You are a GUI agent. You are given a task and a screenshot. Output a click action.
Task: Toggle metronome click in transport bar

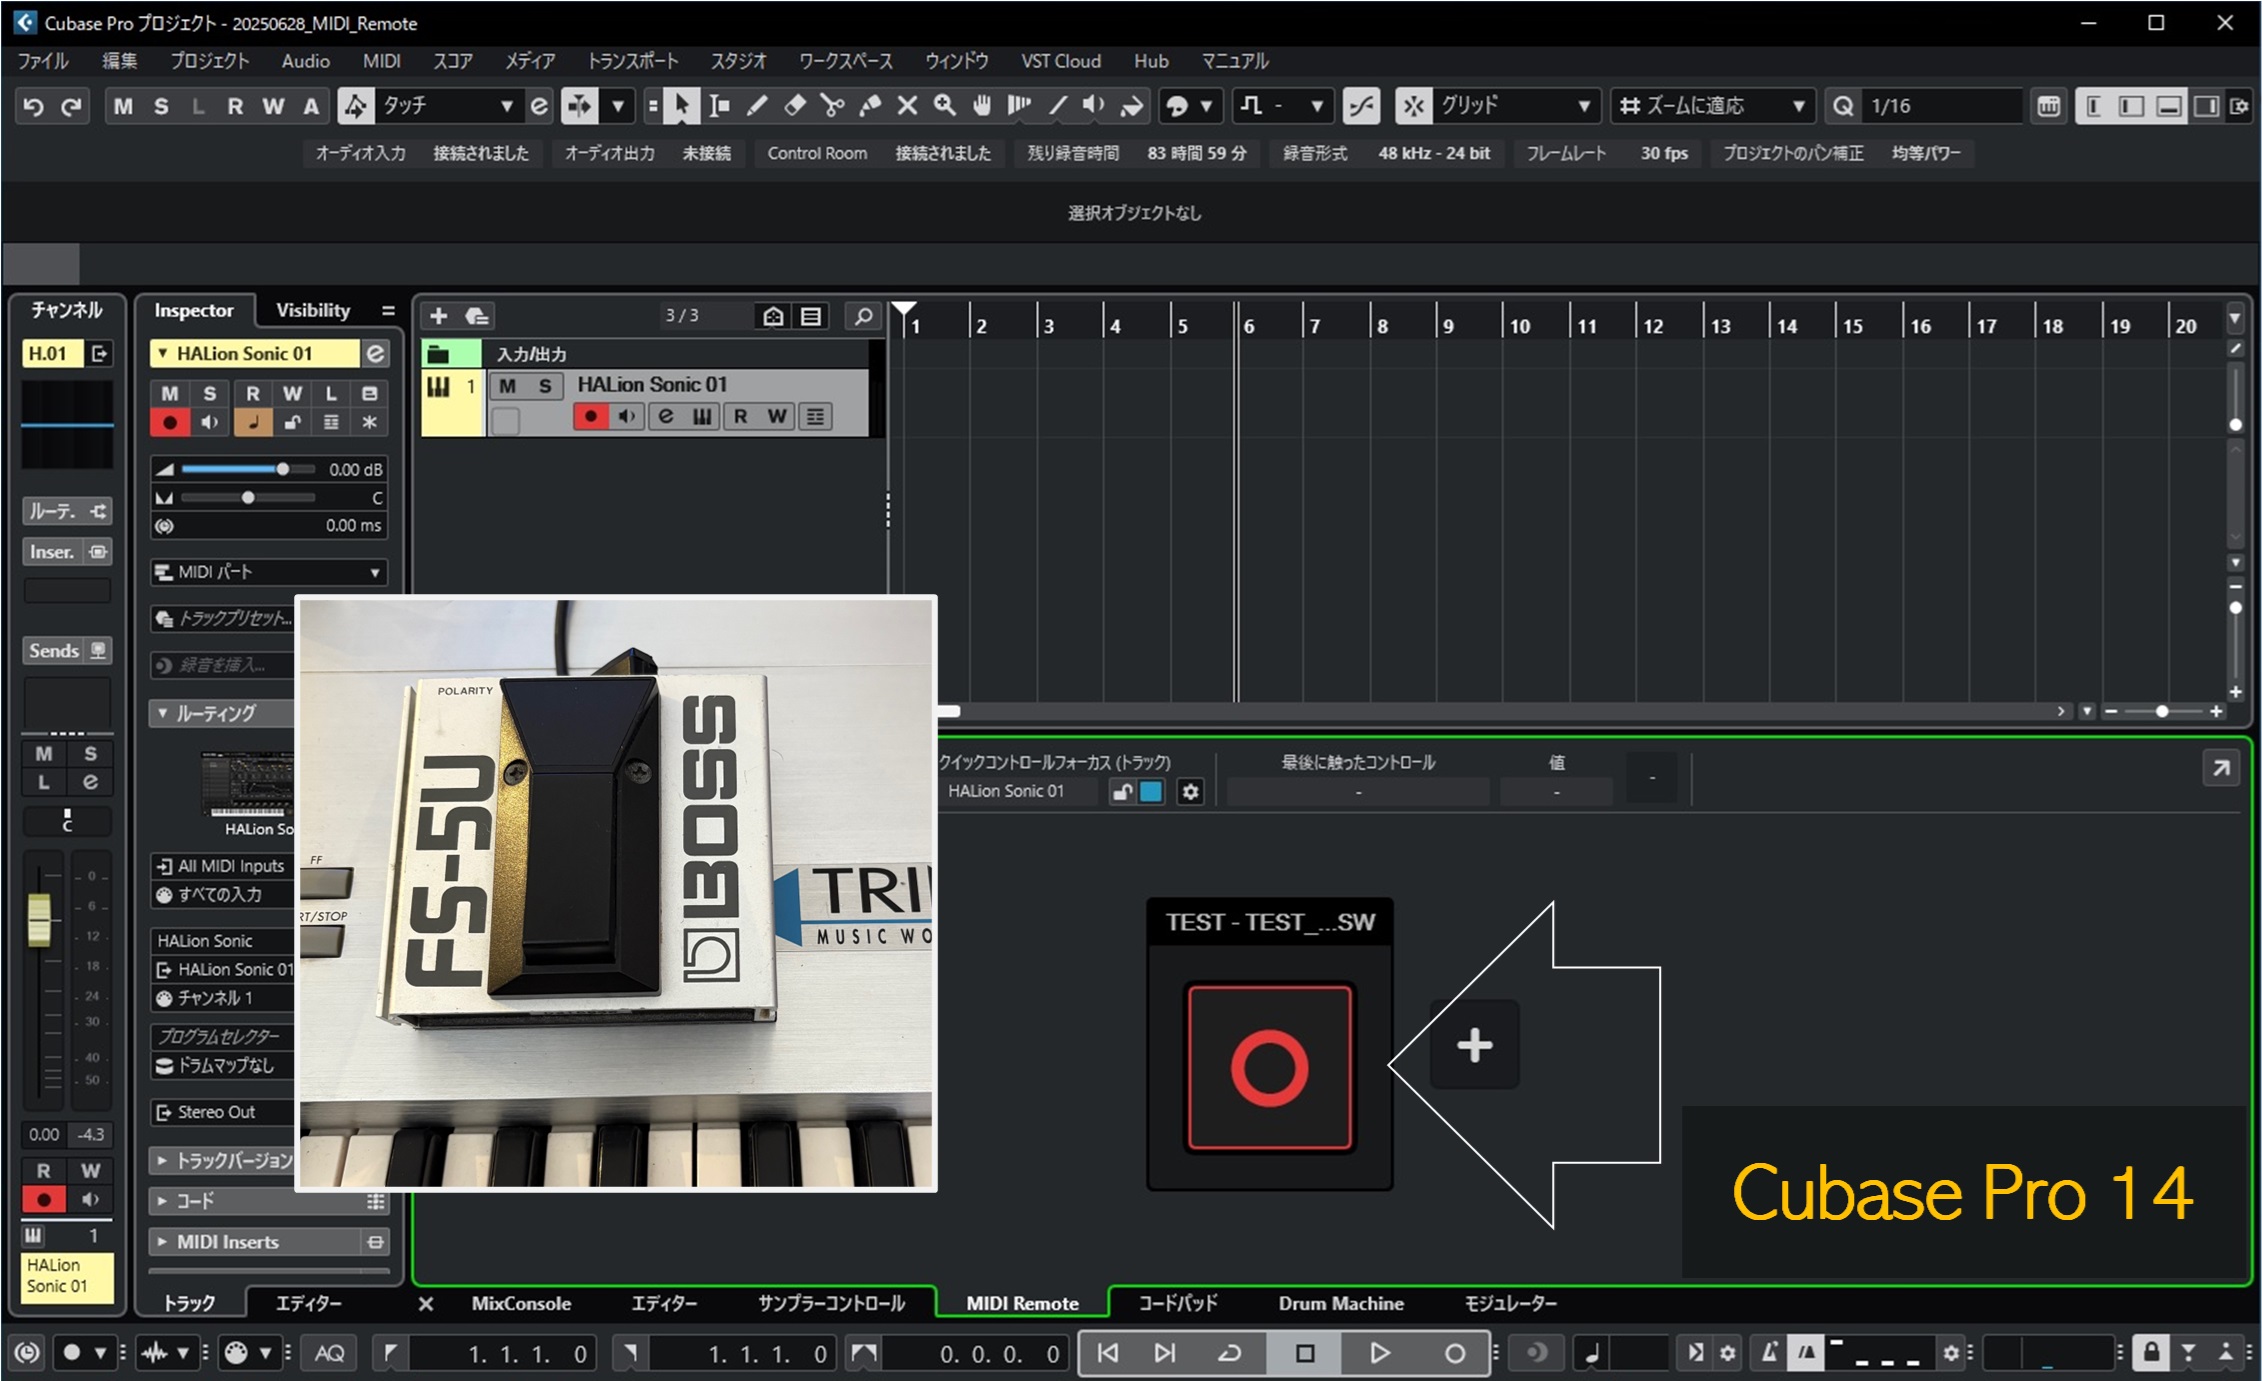[x=1769, y=1353]
